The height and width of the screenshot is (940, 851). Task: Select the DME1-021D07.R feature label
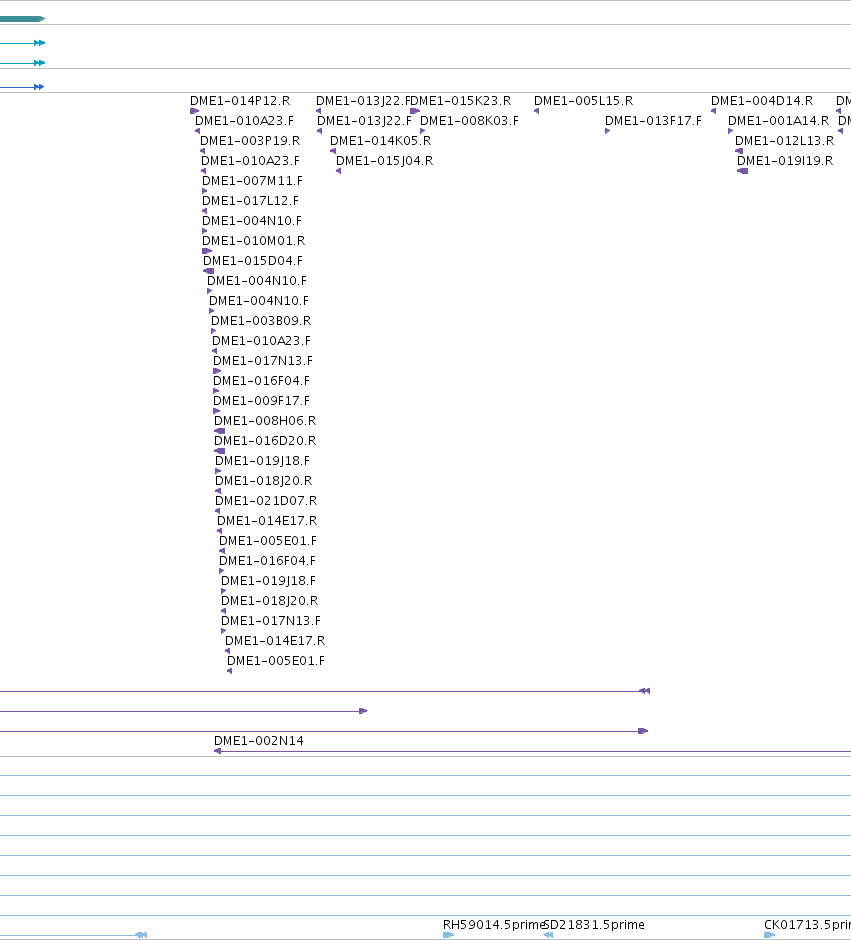(x=266, y=501)
